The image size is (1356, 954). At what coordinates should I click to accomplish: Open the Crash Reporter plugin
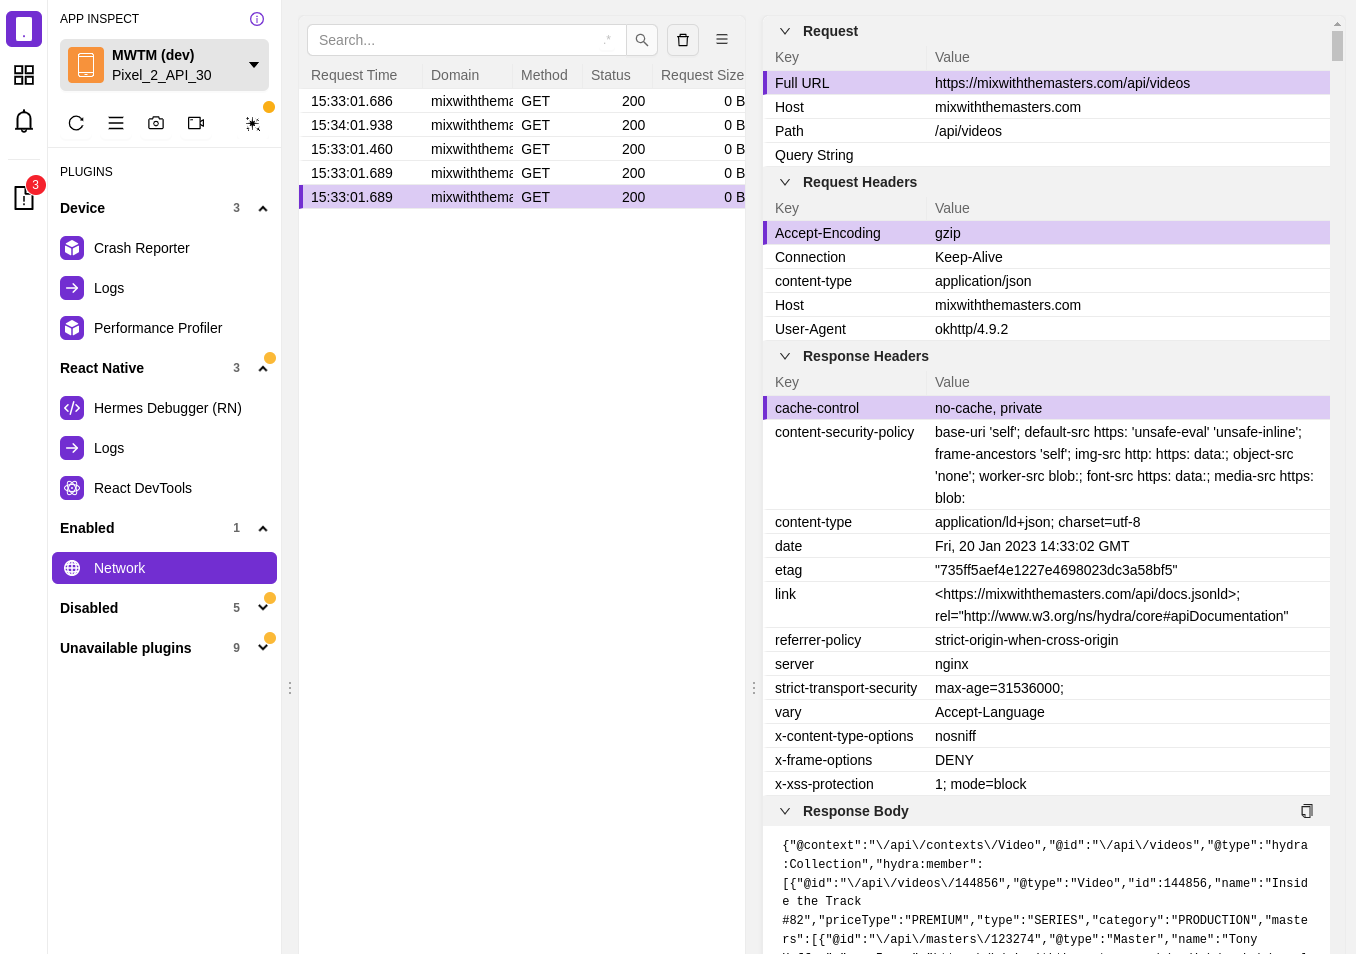(164, 248)
